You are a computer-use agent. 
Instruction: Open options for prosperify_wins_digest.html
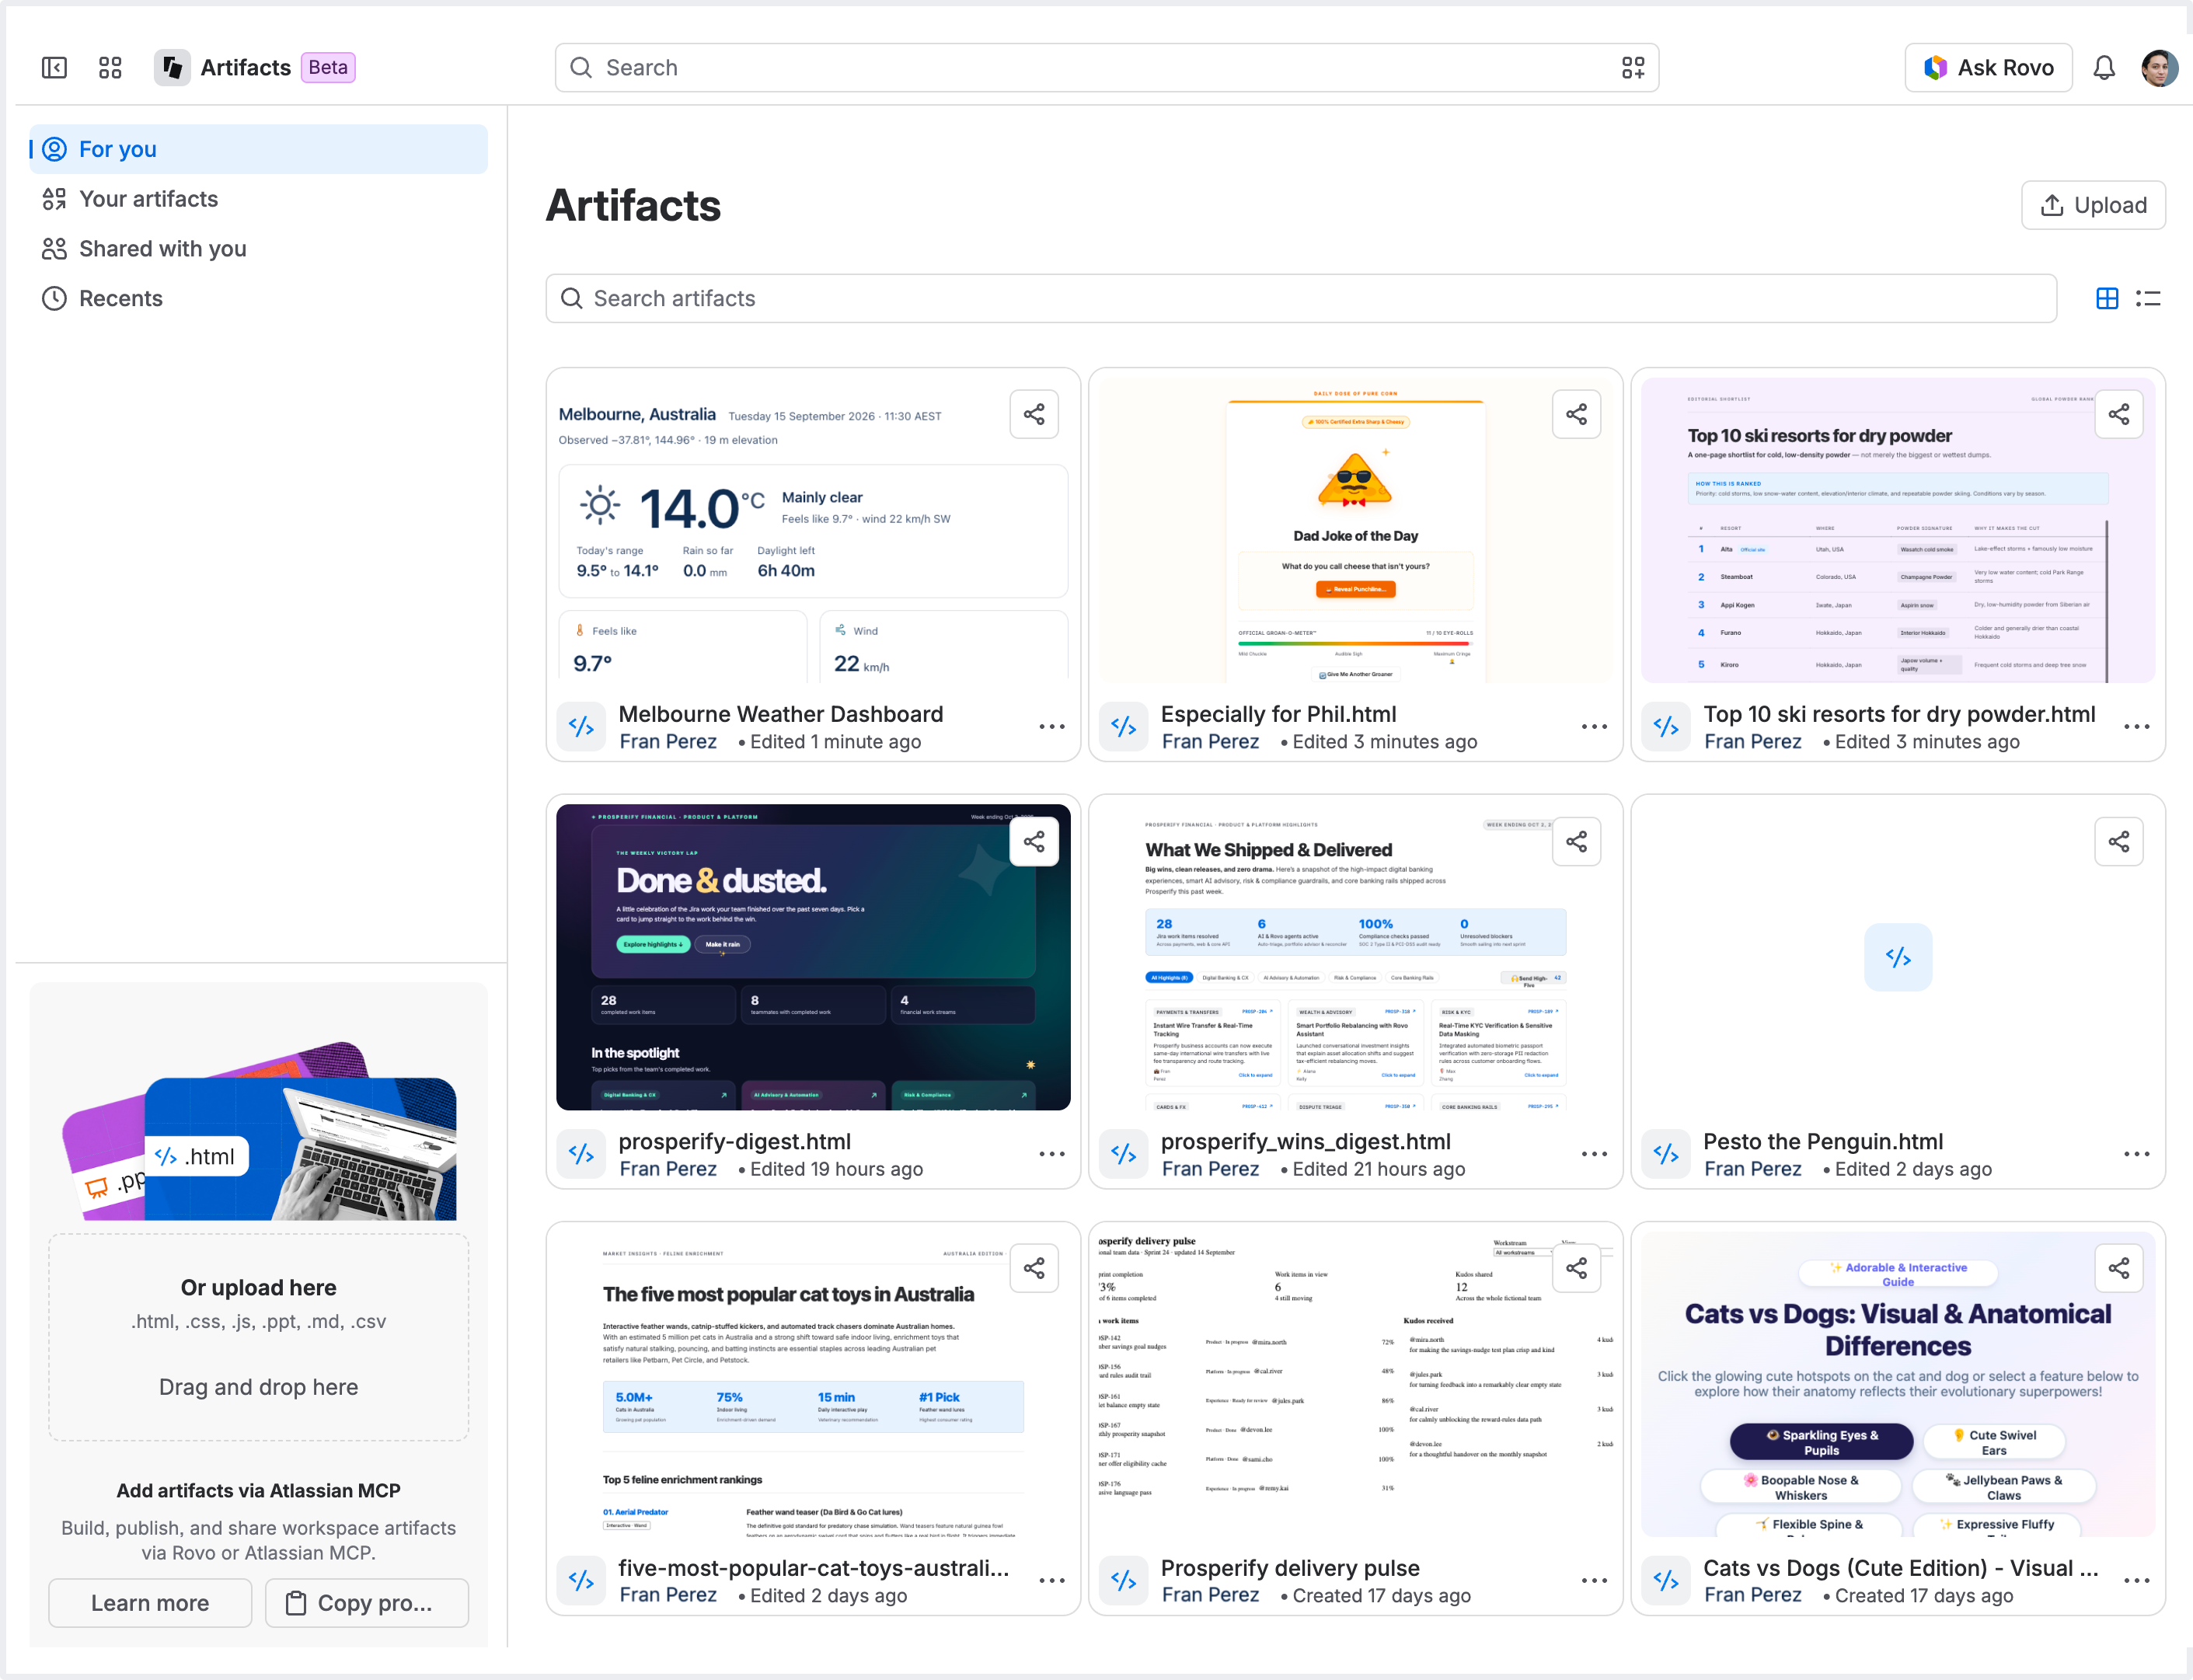1593,1154
